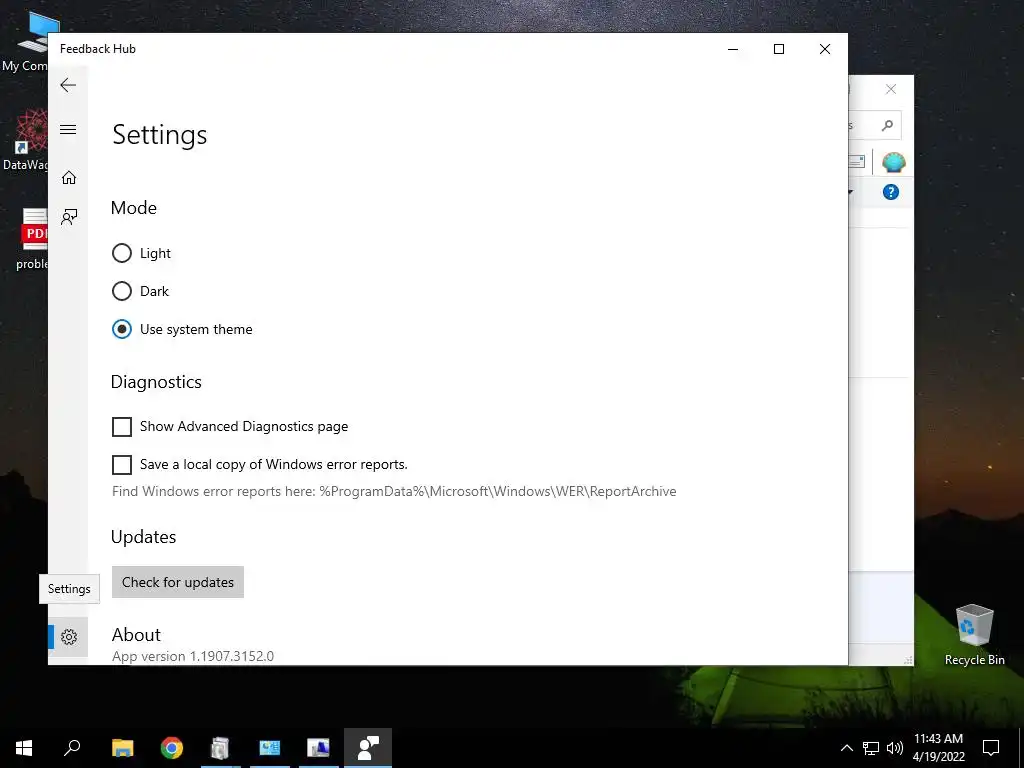This screenshot has height=768, width=1024.
Task: Select the My Computer desktop icon
Action: point(27,40)
